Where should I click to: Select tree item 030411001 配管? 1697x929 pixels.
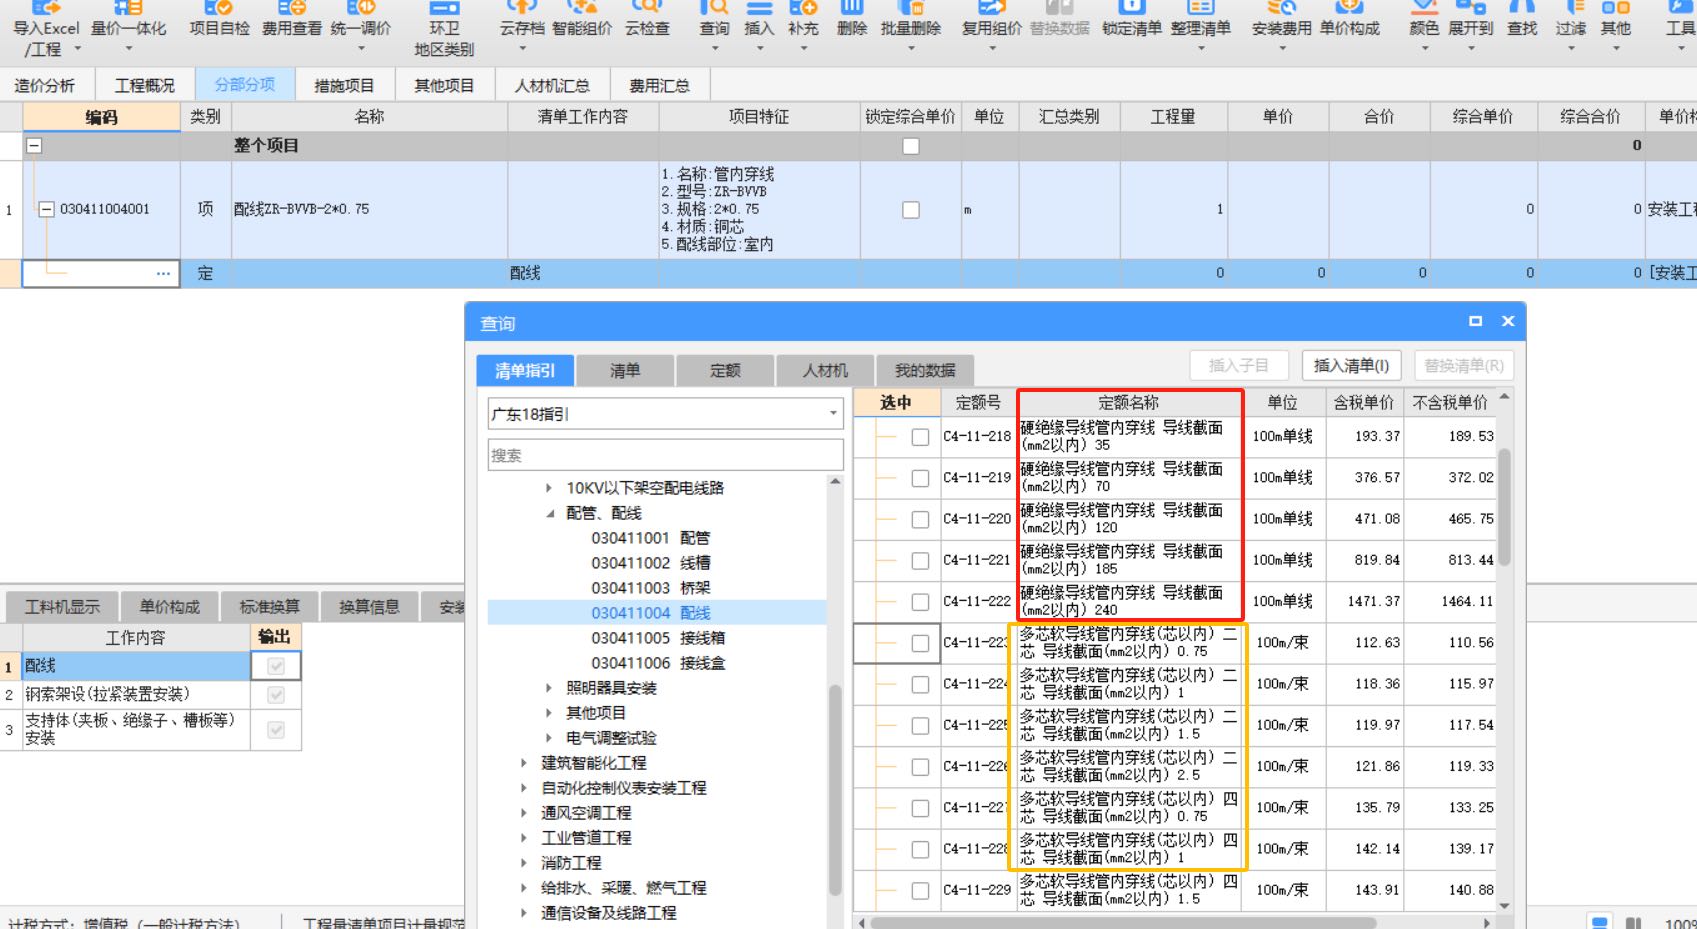tap(650, 538)
